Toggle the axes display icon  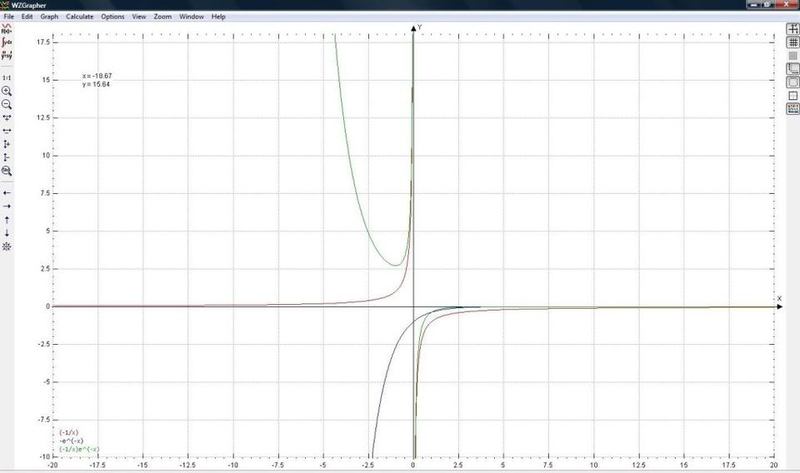point(793,31)
